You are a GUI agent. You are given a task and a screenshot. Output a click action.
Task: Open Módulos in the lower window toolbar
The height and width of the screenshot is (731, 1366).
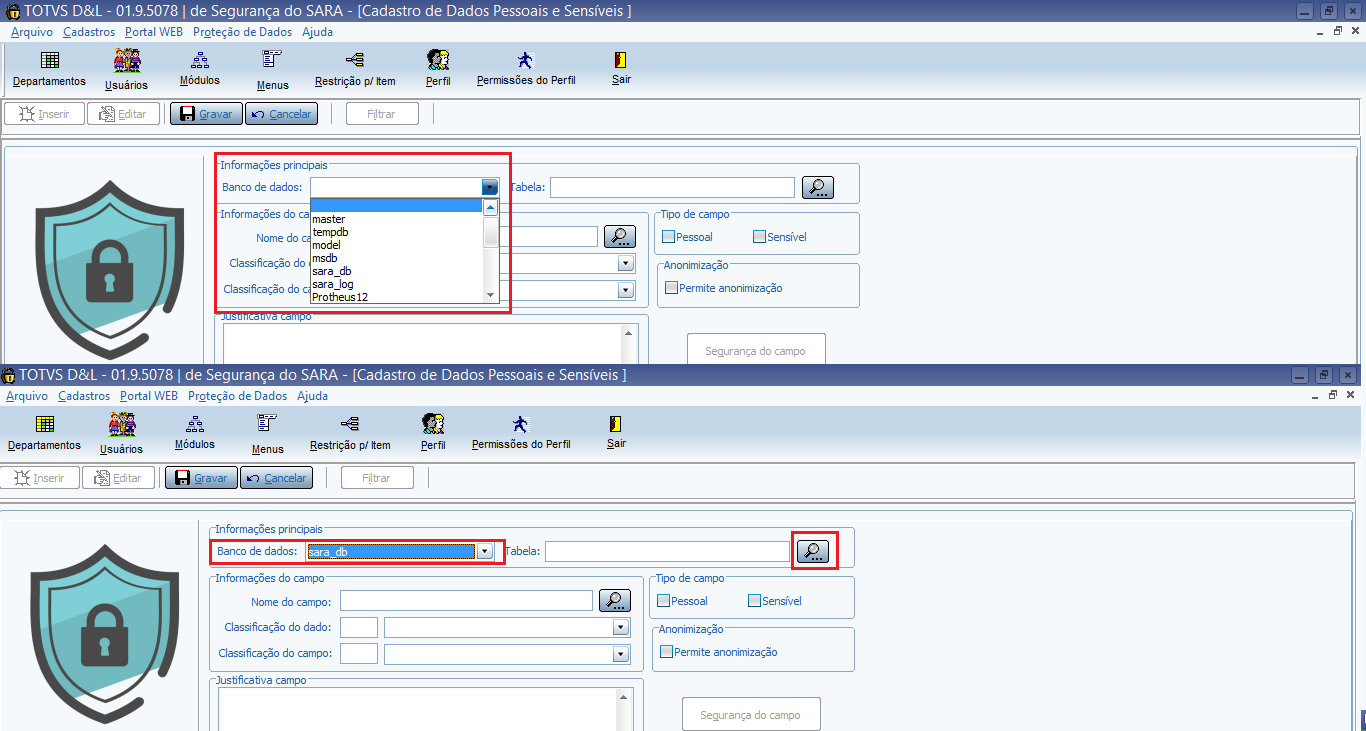(194, 433)
